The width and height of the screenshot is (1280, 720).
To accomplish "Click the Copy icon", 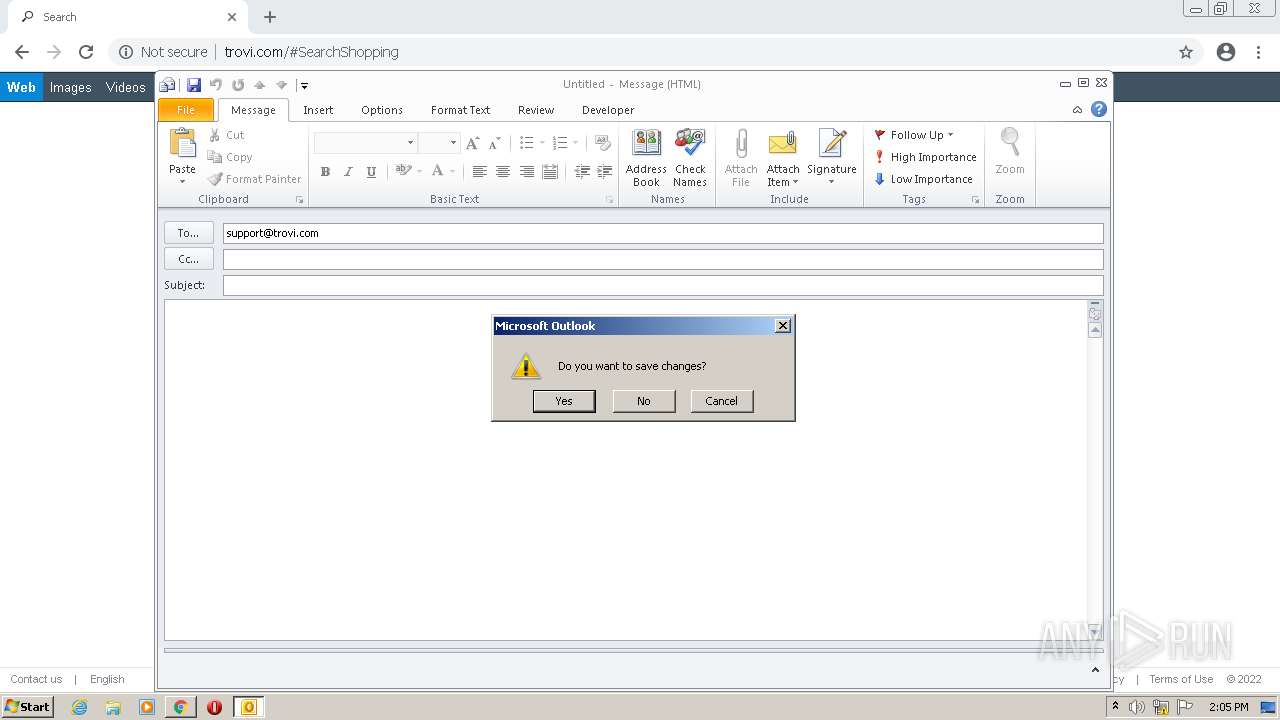I will tap(214, 157).
